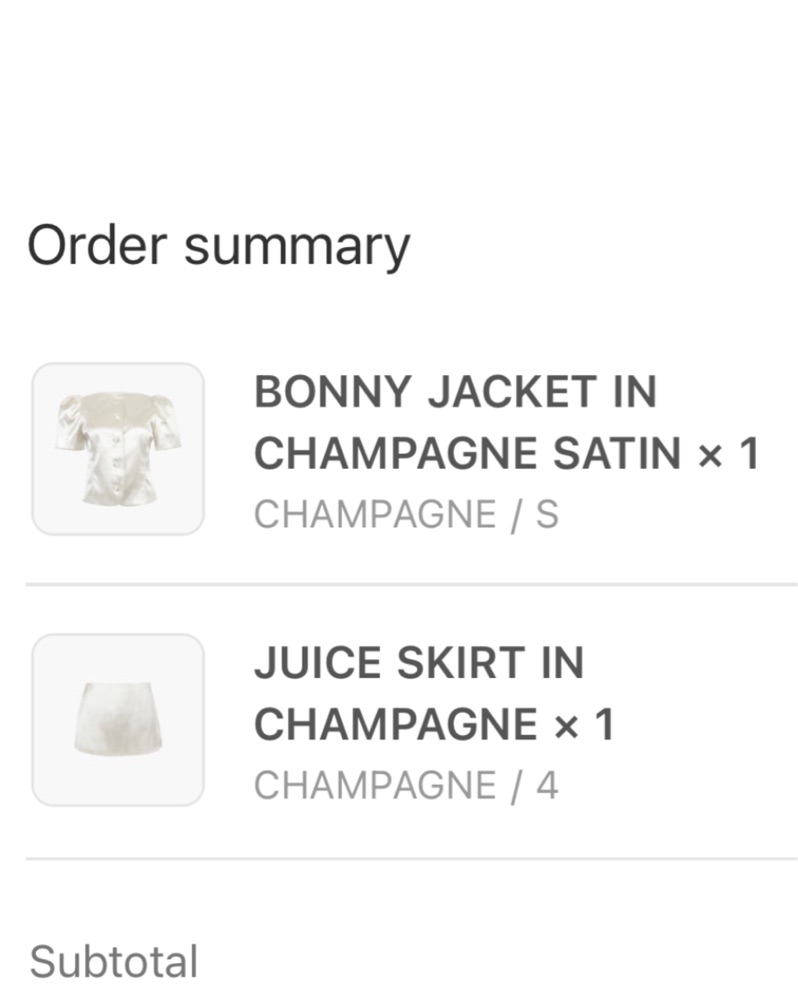798x1001 pixels.
Task: Click the divider line above Subtotal
Action: click(410, 858)
